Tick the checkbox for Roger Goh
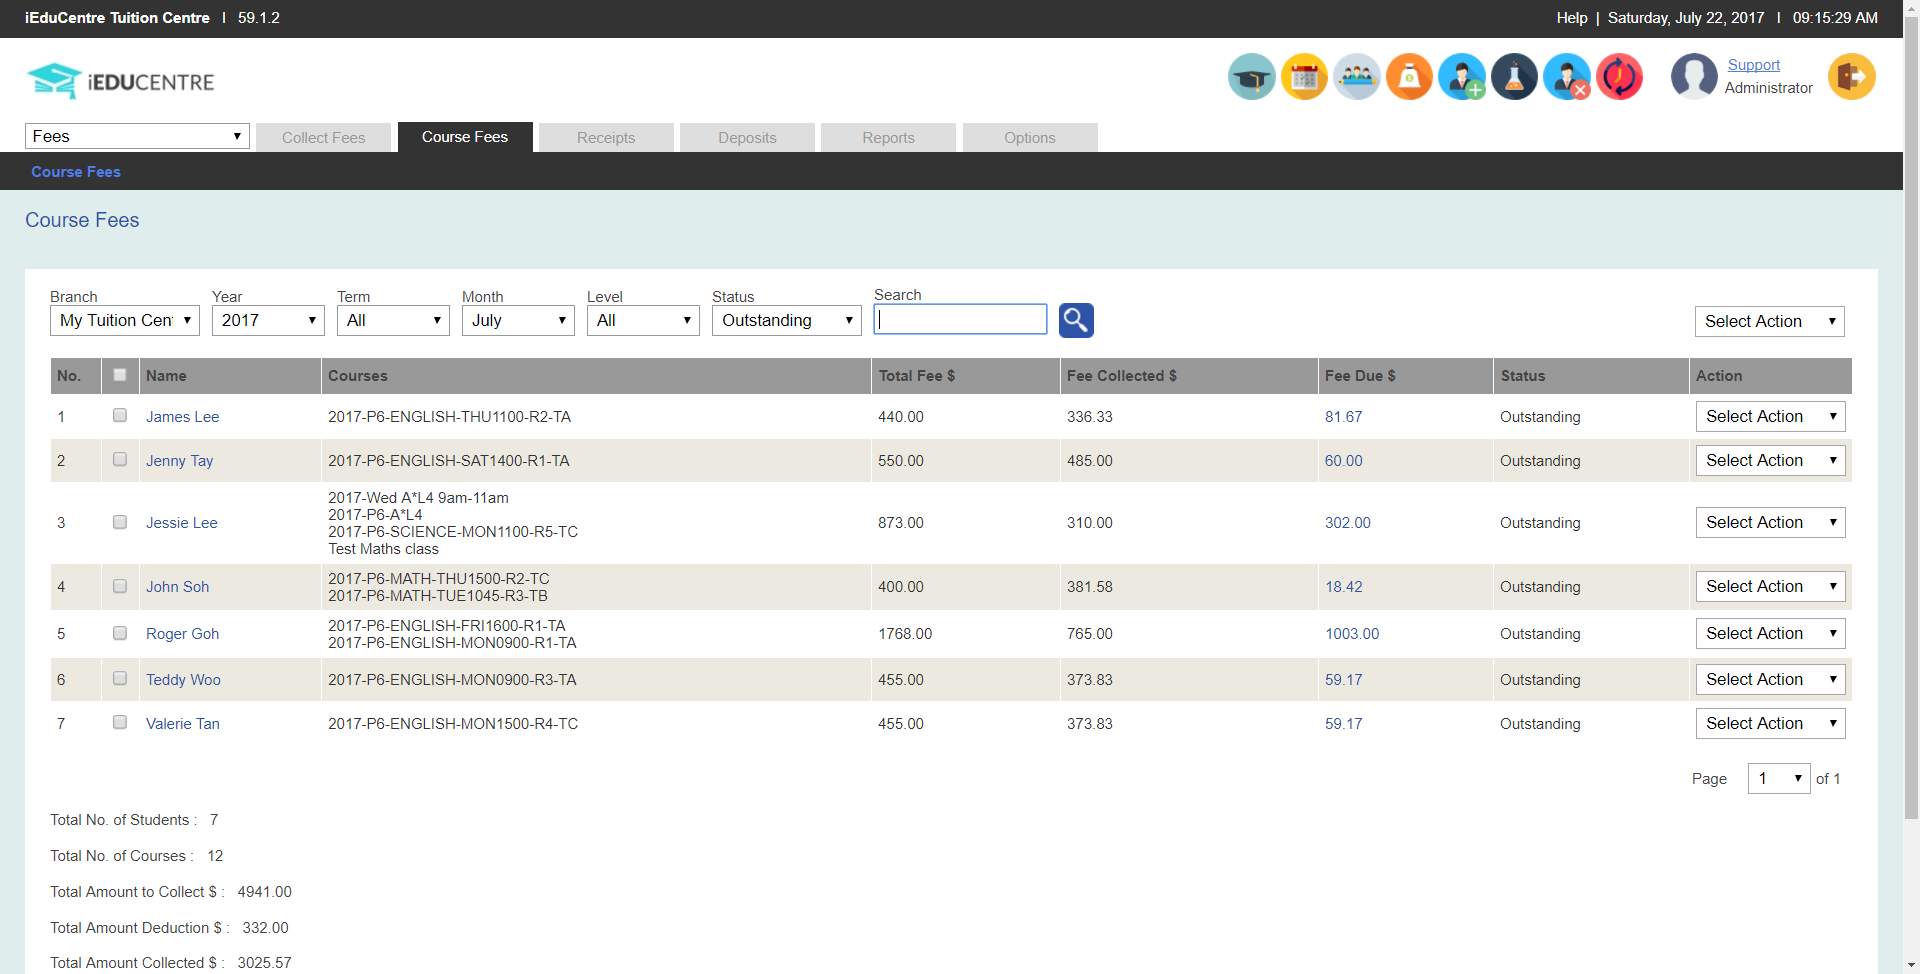This screenshot has height=974, width=1920. coord(120,633)
